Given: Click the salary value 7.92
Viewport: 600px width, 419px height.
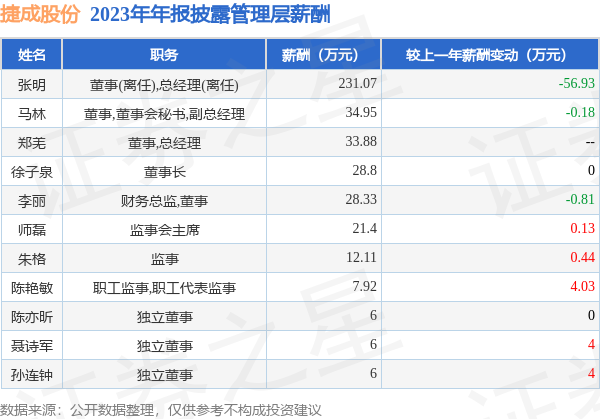Looking at the screenshot, I should tap(364, 287).
